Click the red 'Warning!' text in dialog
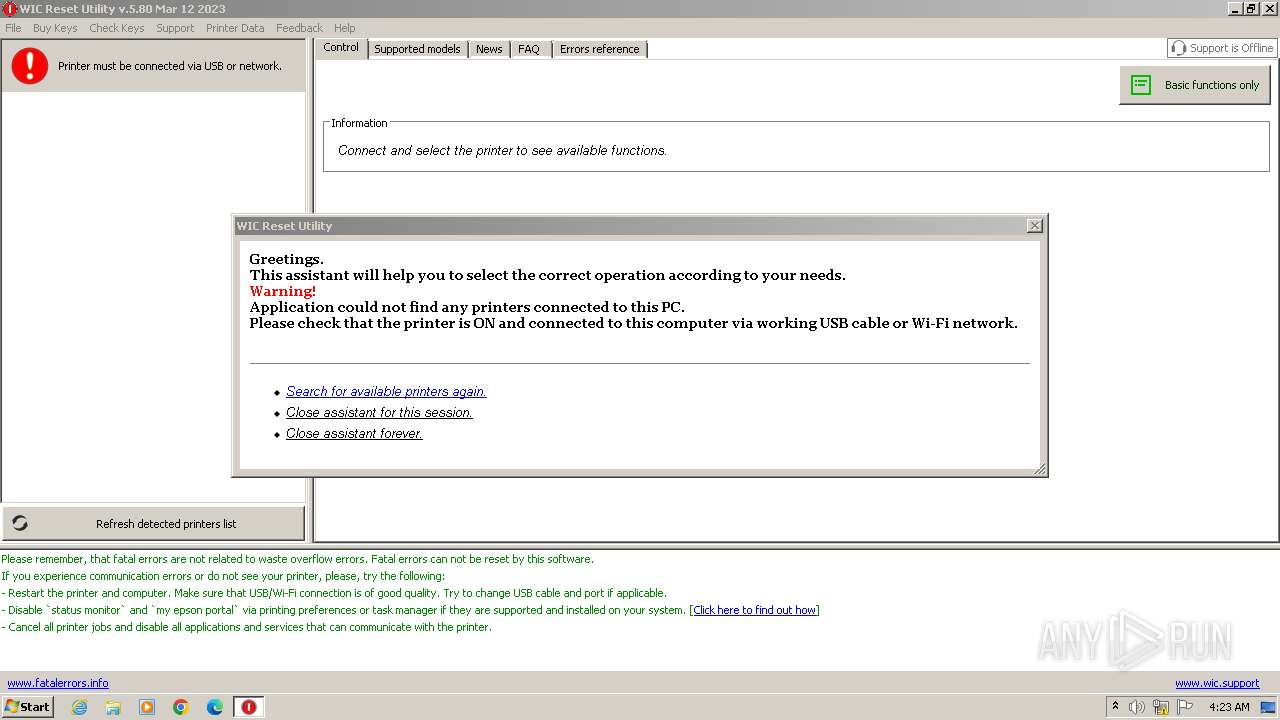 [x=283, y=291]
